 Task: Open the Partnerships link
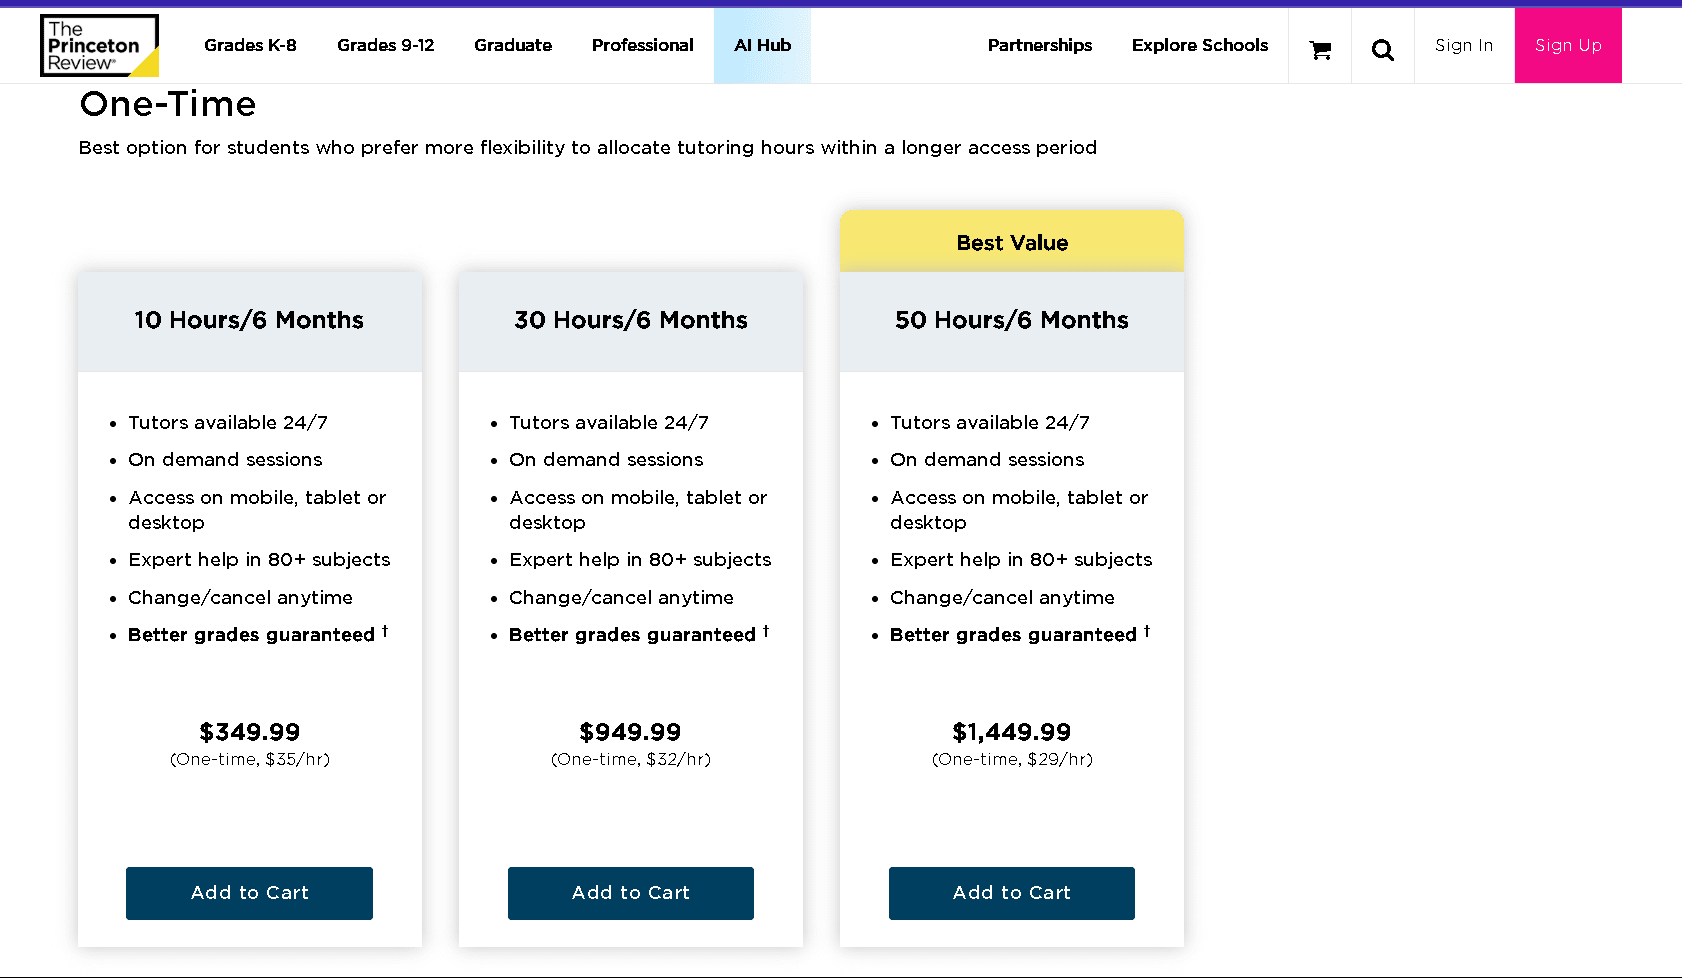(x=1040, y=45)
